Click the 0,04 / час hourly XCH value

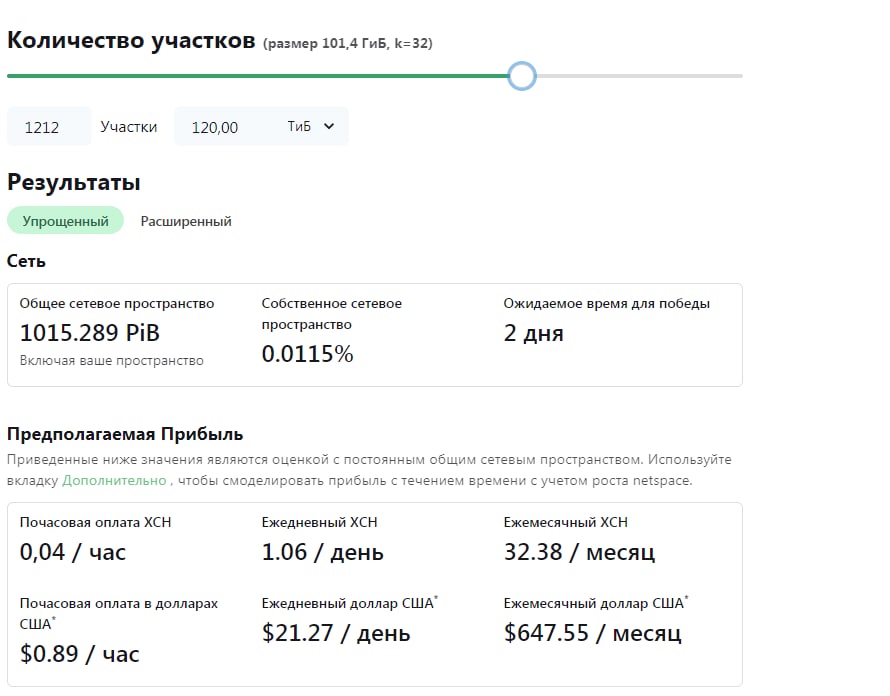point(73,552)
